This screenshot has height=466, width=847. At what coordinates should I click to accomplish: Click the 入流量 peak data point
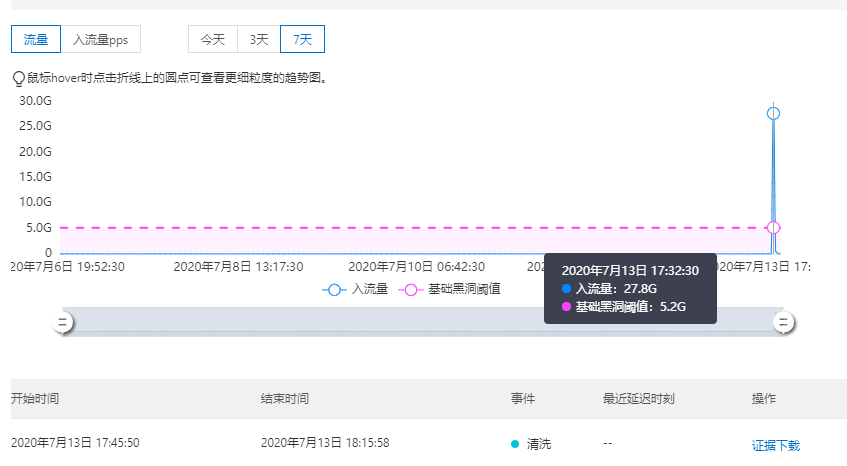click(773, 113)
